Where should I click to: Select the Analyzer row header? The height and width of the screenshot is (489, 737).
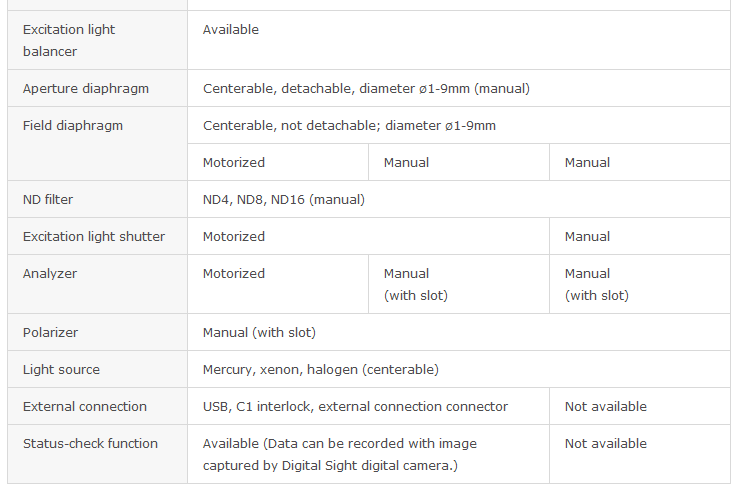coord(50,274)
